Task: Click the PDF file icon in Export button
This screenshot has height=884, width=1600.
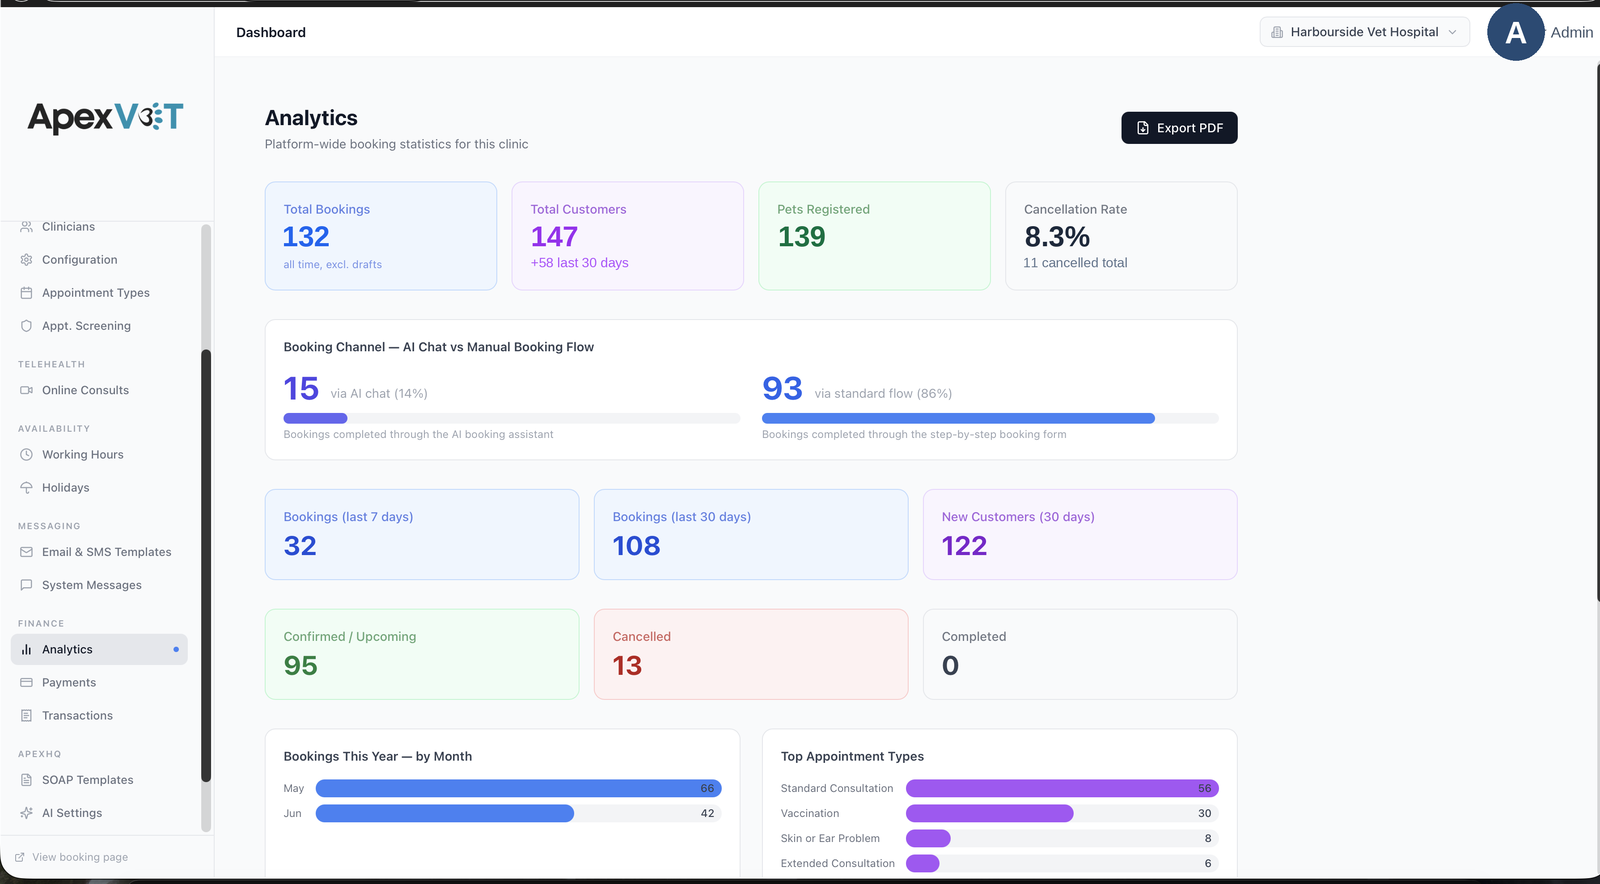Action: point(1143,128)
